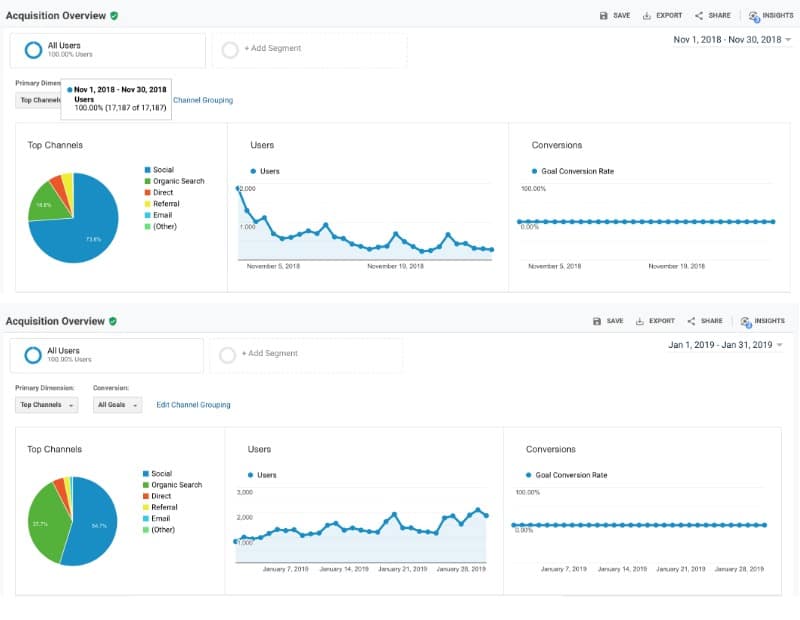This screenshot has width=800, height=620.
Task: Click the Organic Search legend swatch in November chart
Action: pyautogui.click(x=147, y=181)
